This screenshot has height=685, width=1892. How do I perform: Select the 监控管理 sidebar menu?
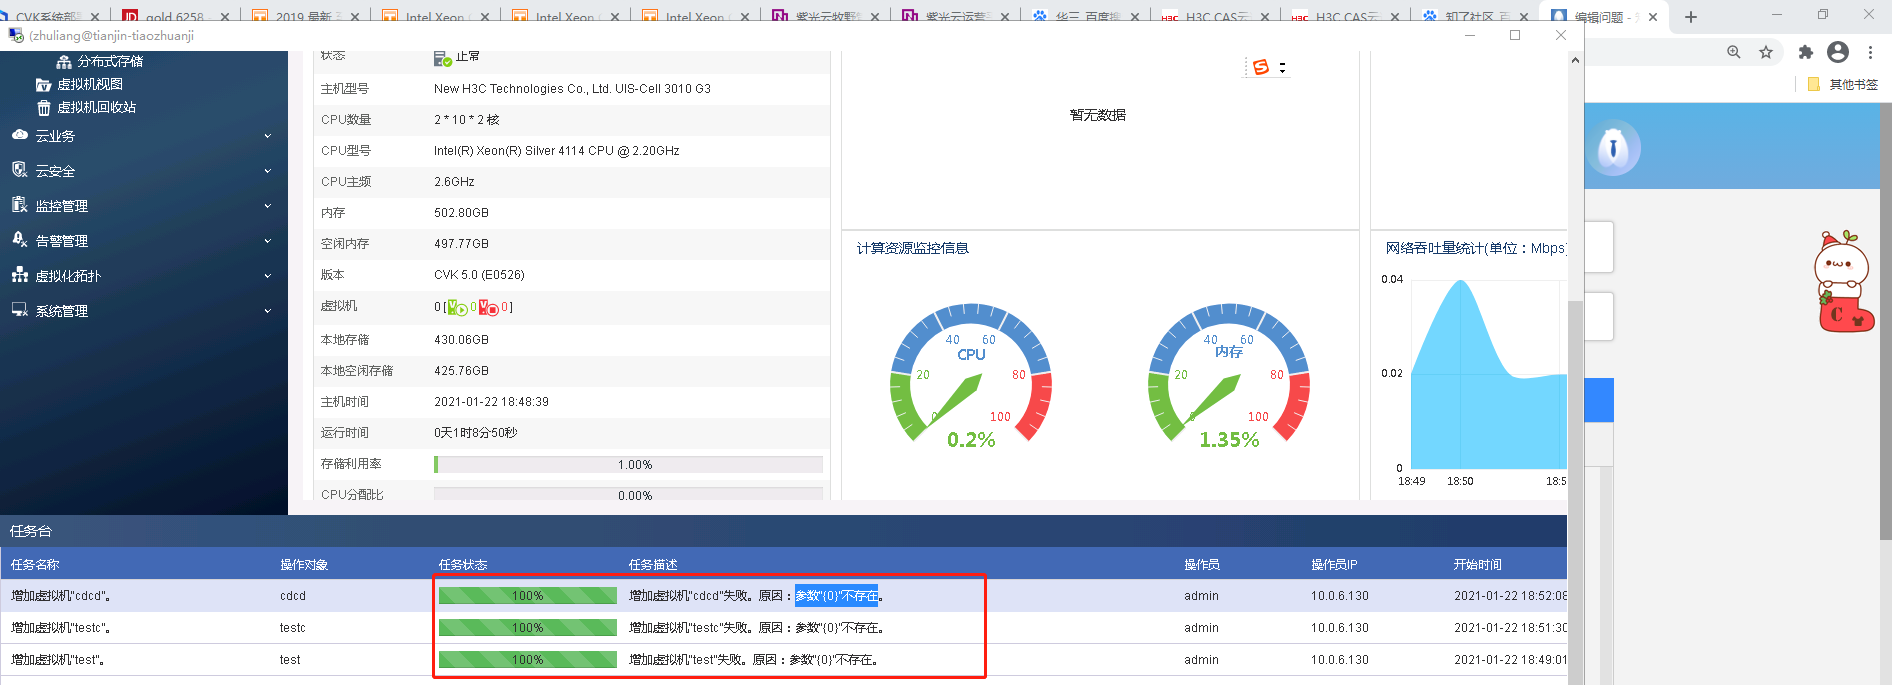tap(142, 206)
